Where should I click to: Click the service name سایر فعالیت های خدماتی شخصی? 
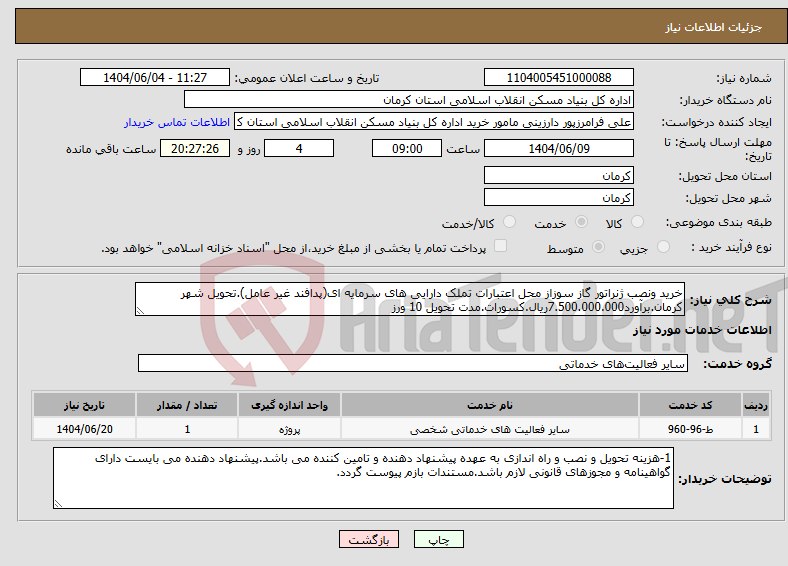pyautogui.click(x=490, y=429)
